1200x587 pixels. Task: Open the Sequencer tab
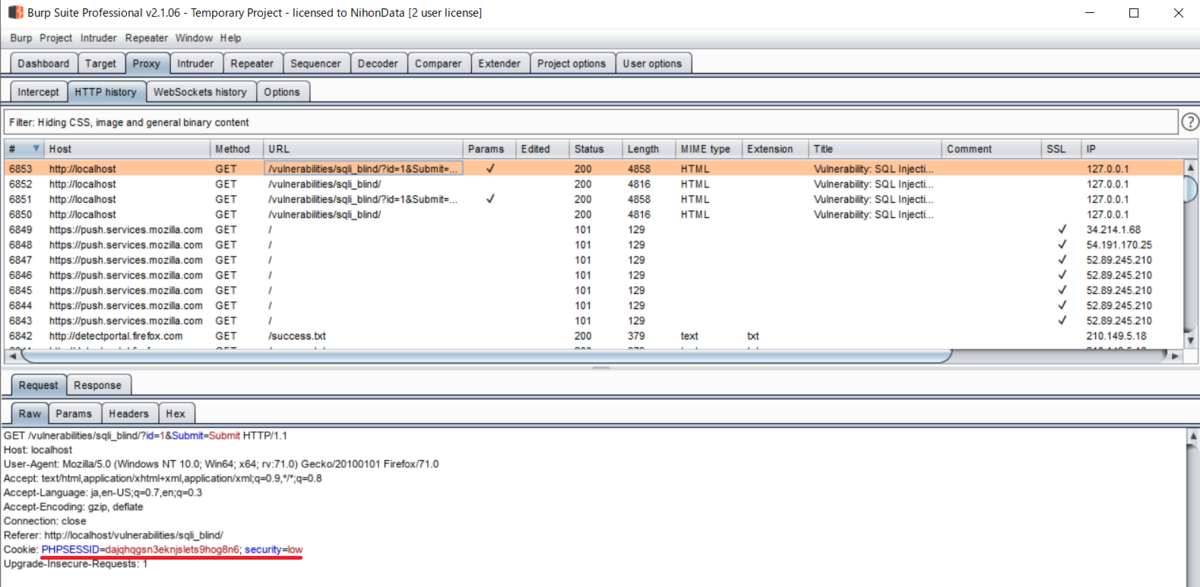pyautogui.click(x=316, y=63)
